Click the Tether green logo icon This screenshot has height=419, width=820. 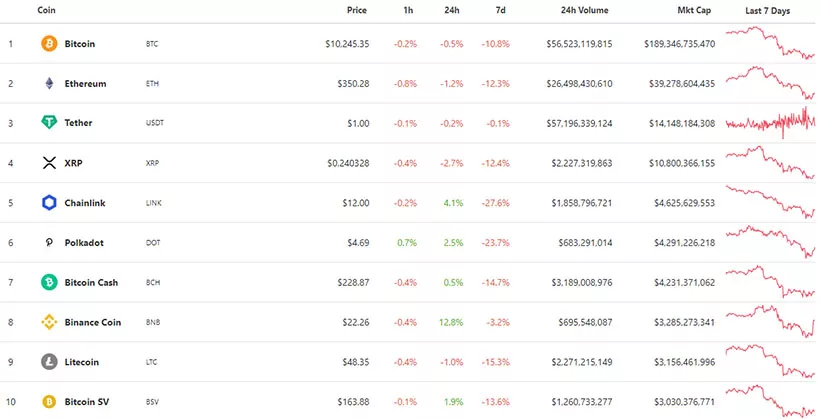point(48,123)
